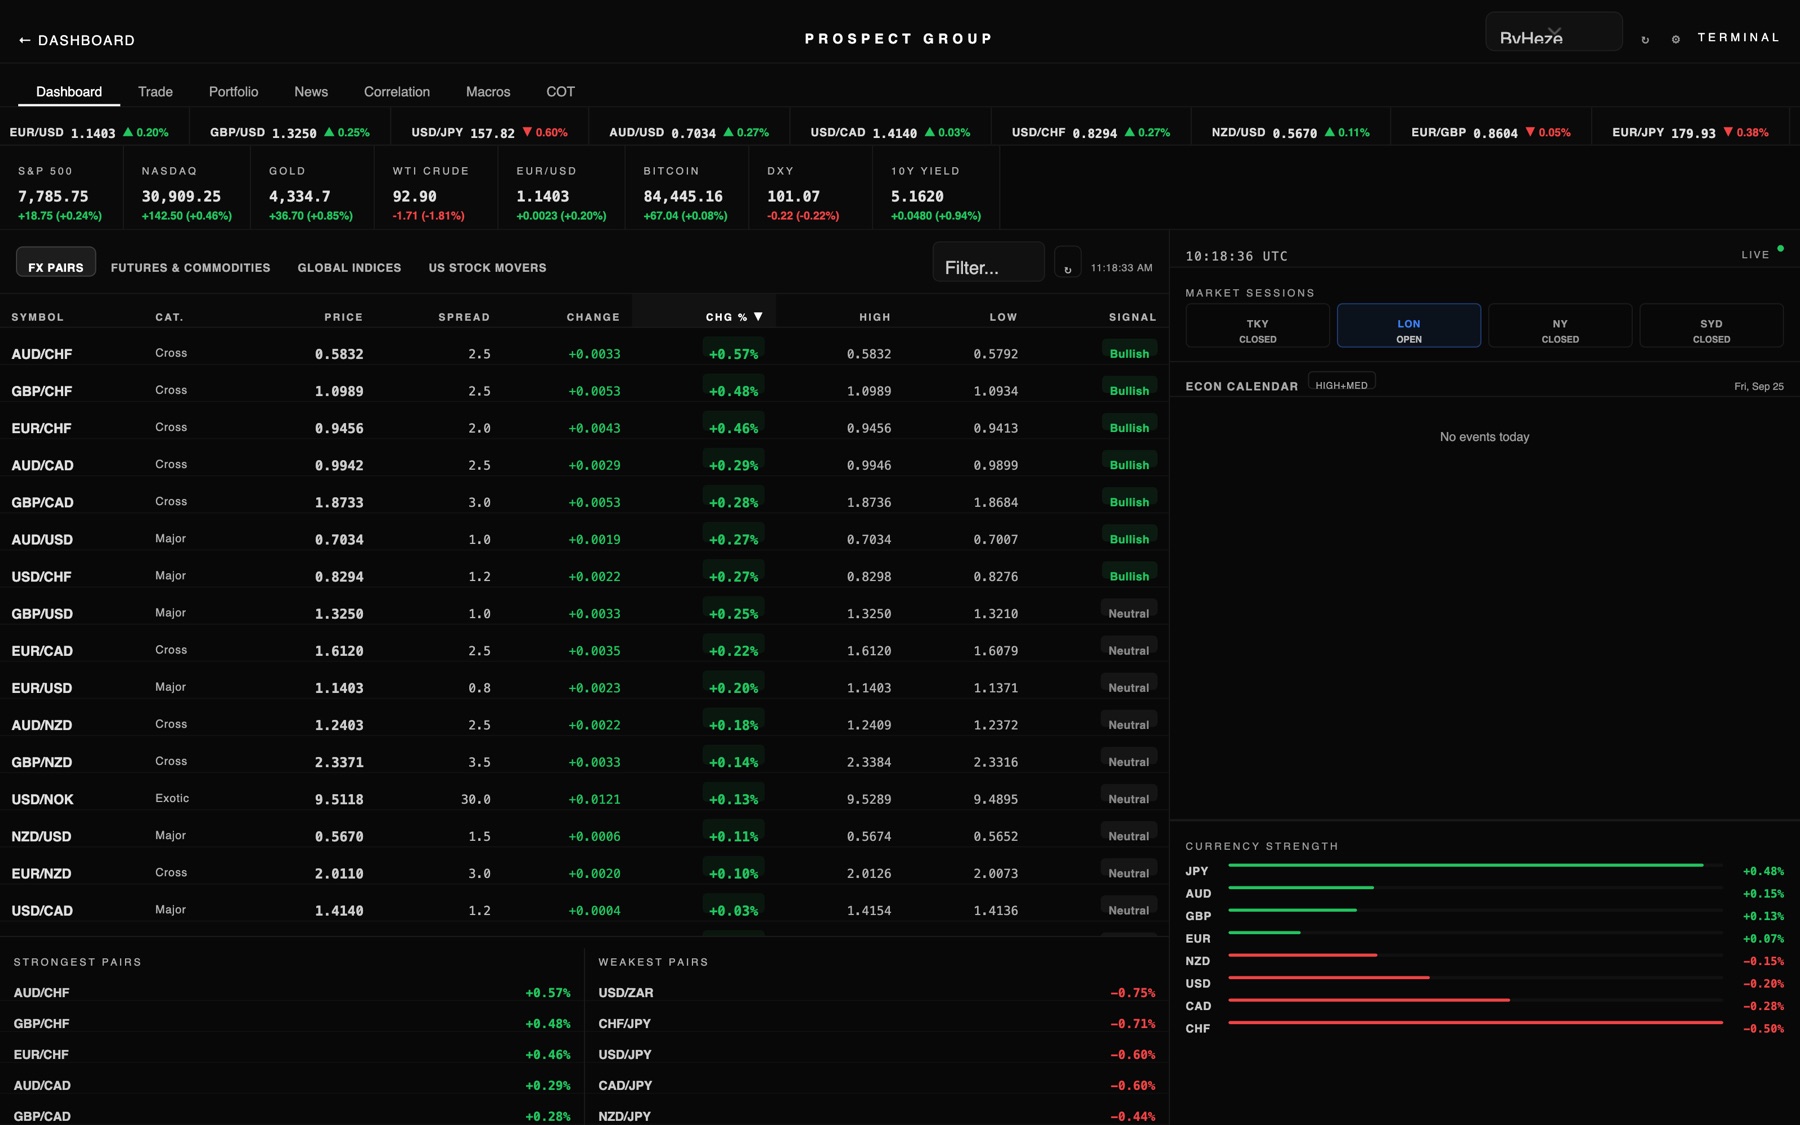Sort by the SIGNAL column header
1800x1125 pixels.
point(1132,317)
